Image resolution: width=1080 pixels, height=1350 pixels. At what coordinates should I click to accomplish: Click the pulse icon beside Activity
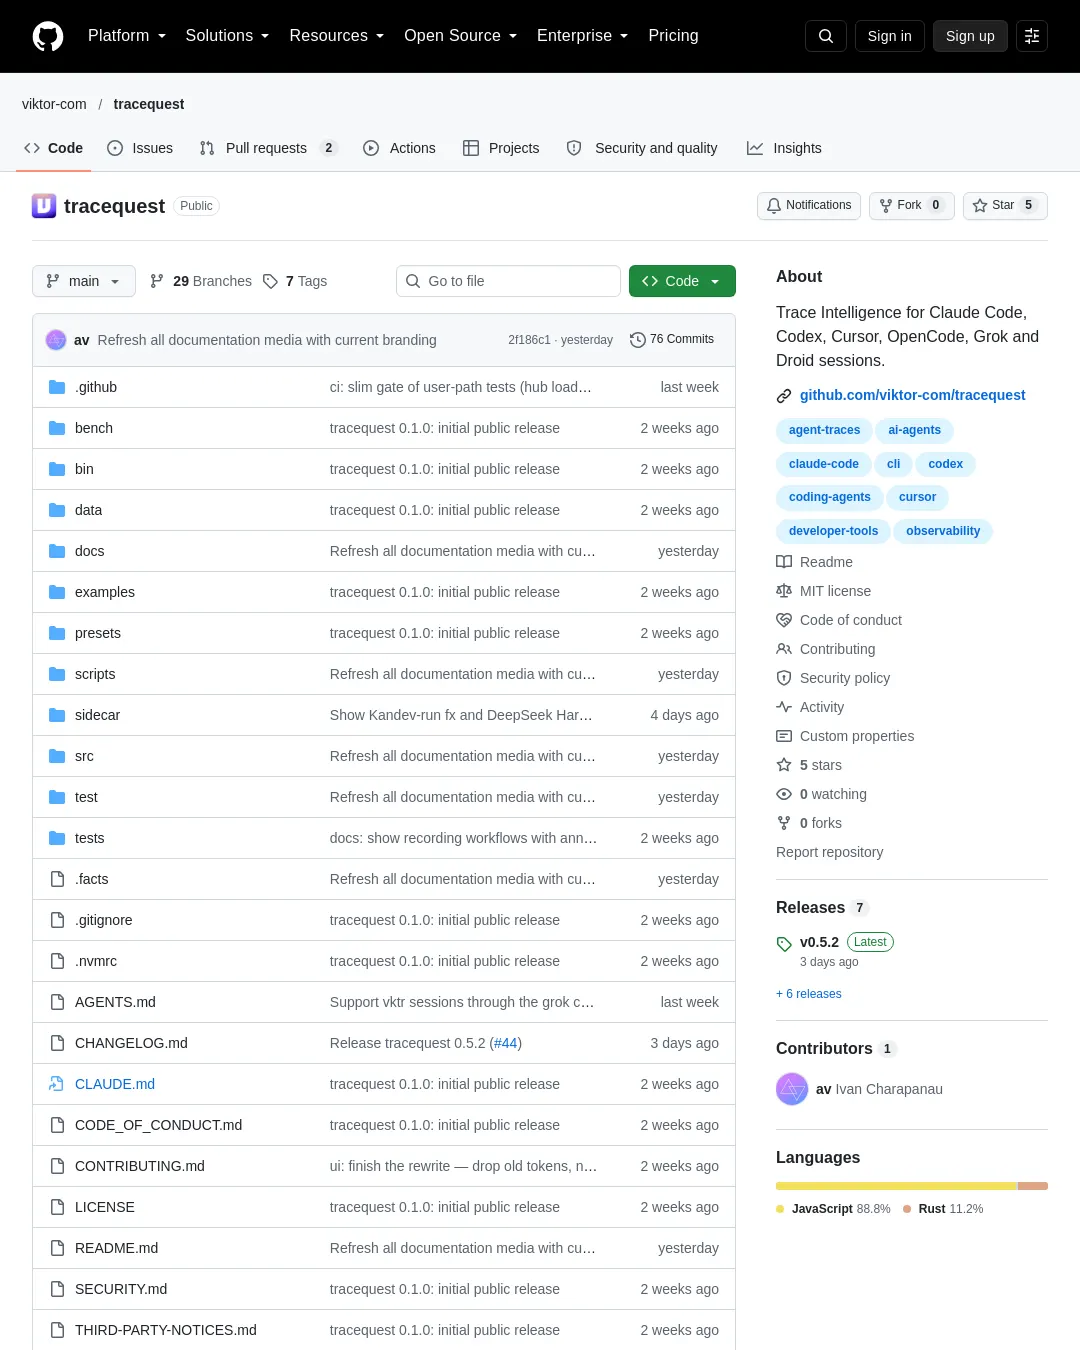click(784, 707)
